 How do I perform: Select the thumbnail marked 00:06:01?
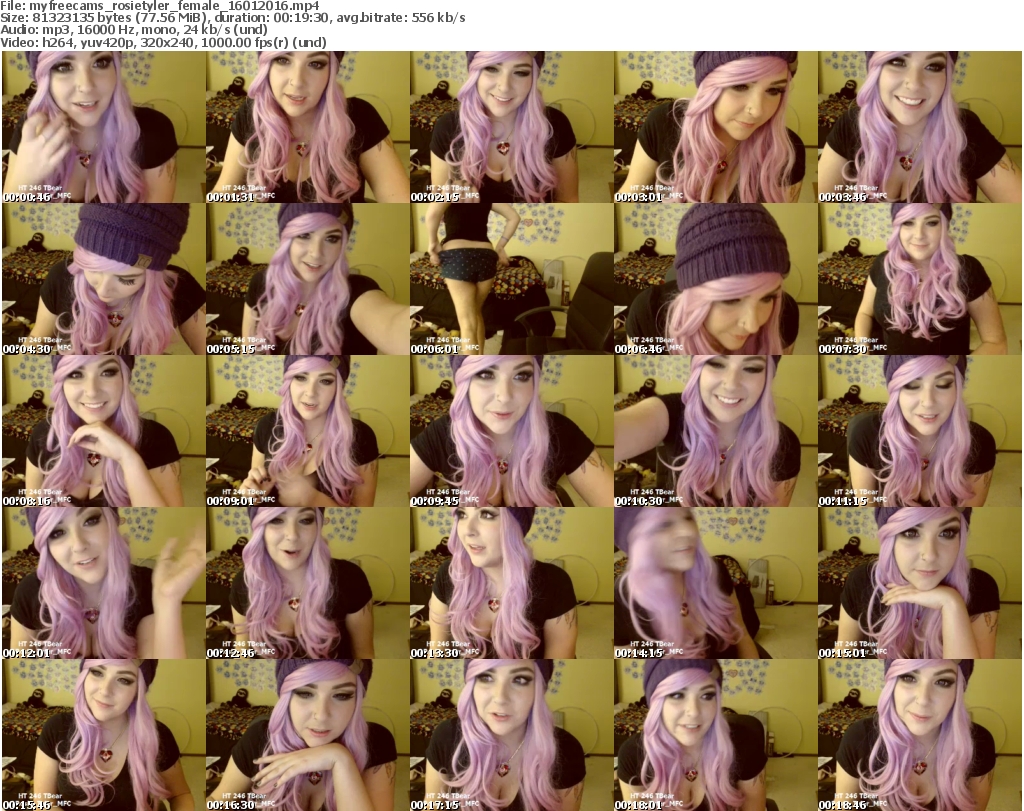tap(512, 279)
